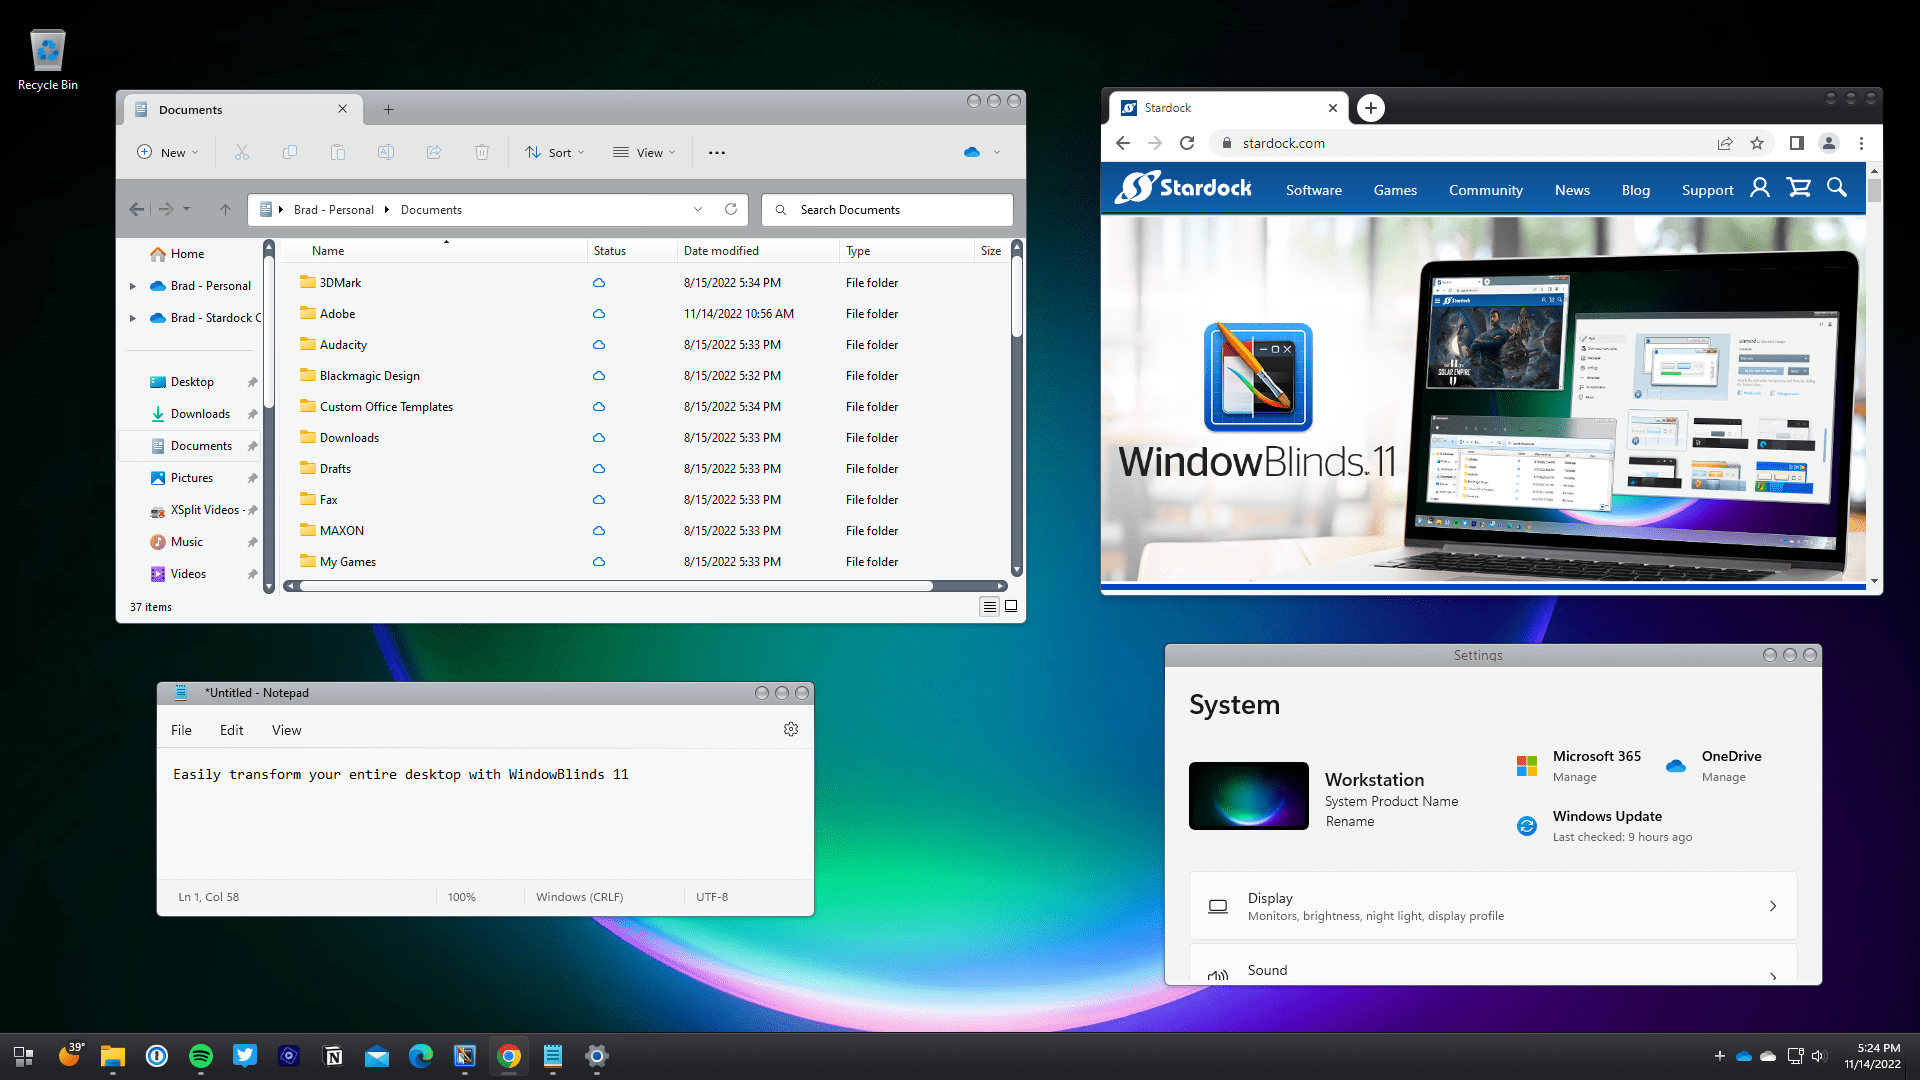Open the Sort dropdown in File Explorer
Viewport: 1920px width, 1080px height.
click(555, 152)
